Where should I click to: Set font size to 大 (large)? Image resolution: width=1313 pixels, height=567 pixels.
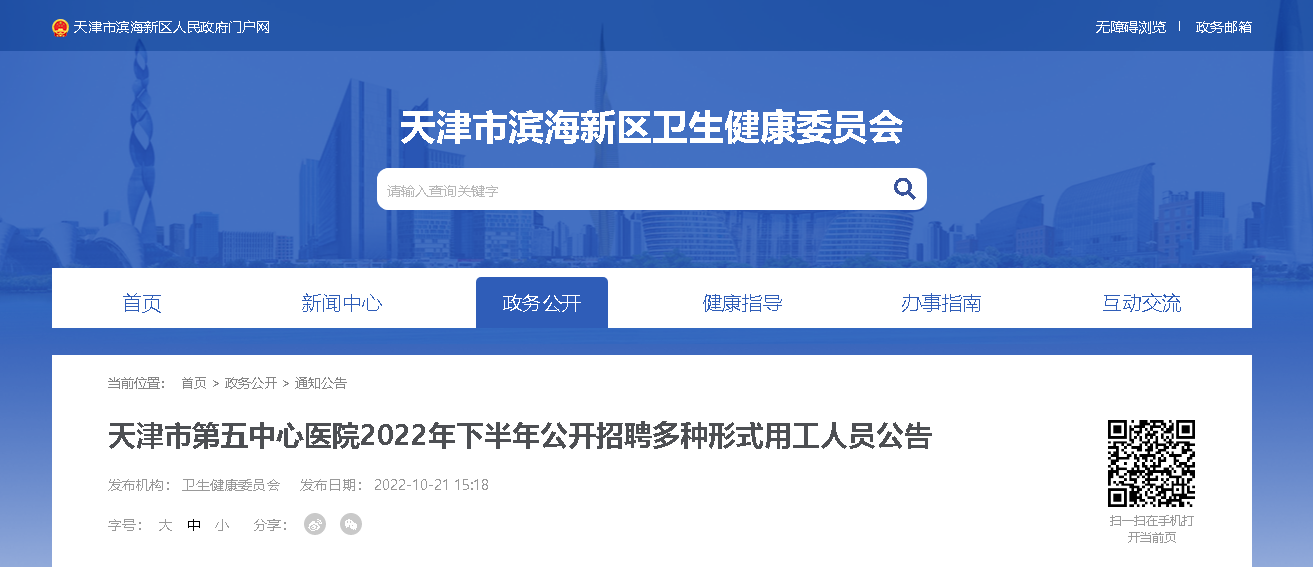click(x=165, y=525)
